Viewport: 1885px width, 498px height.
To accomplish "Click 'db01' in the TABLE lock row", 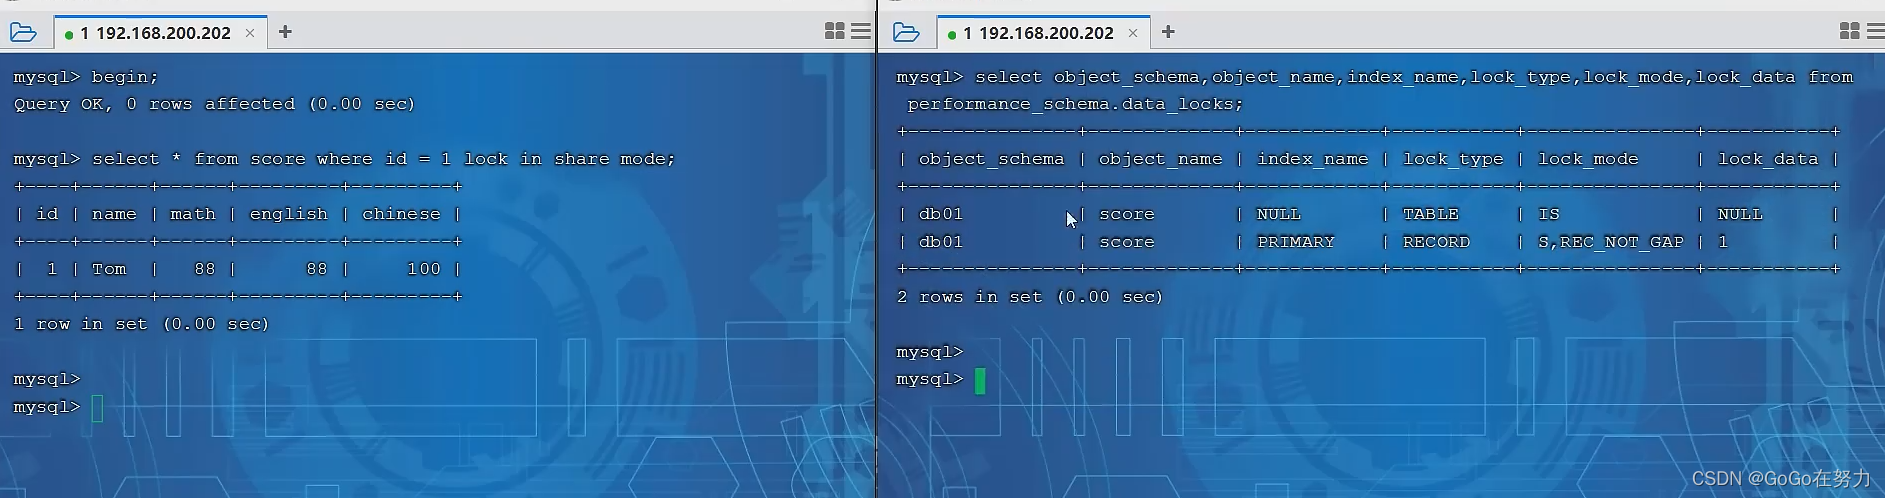I will (x=940, y=214).
